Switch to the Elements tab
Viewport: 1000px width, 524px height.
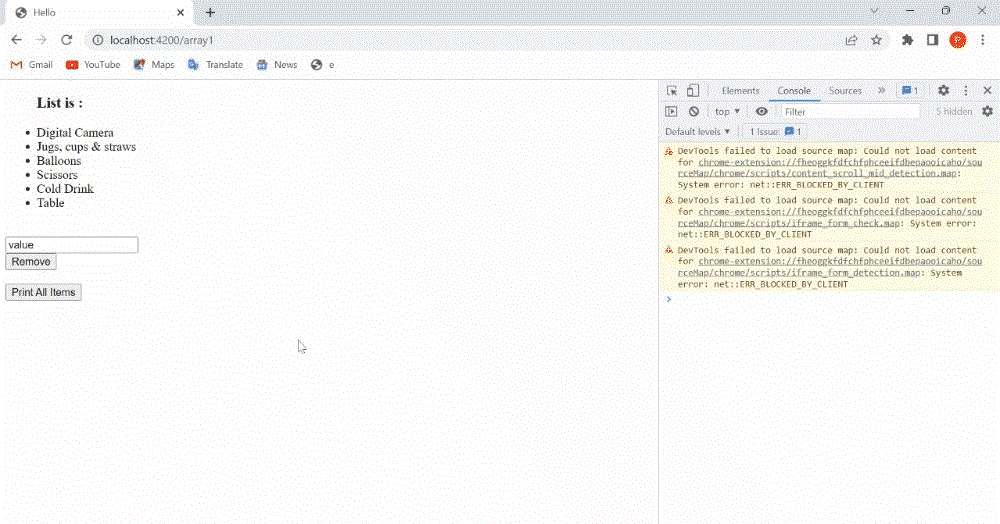click(740, 91)
